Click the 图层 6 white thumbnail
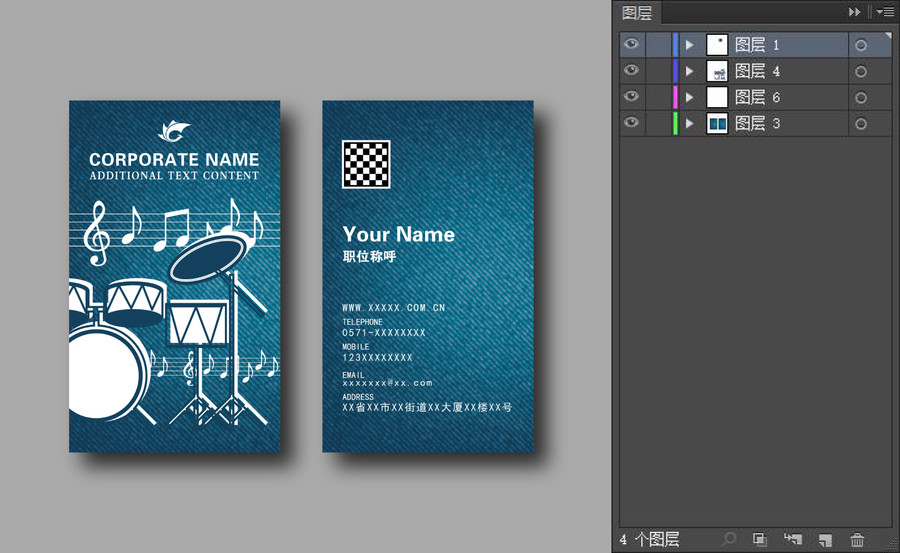900x553 pixels. 717,97
